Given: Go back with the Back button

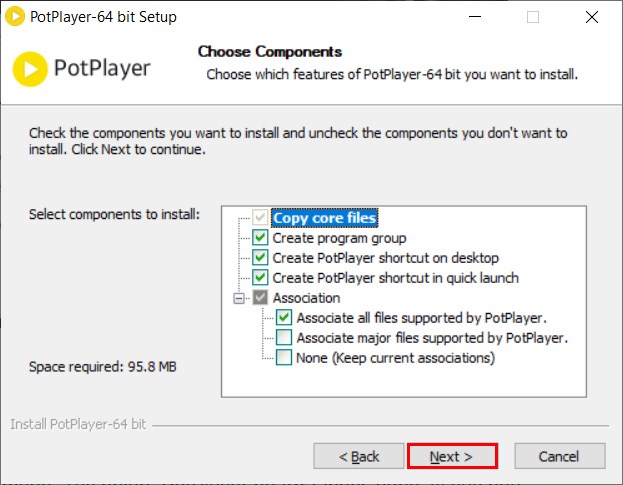Looking at the screenshot, I should click(359, 456).
